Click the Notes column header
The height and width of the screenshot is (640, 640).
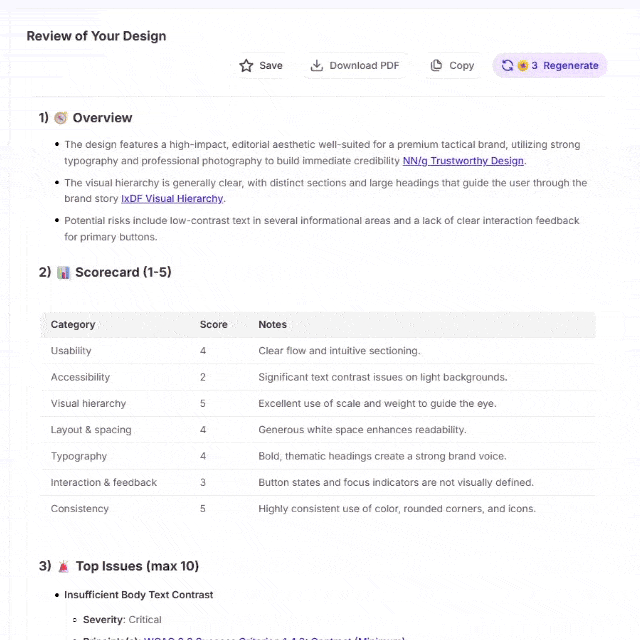click(x=272, y=325)
